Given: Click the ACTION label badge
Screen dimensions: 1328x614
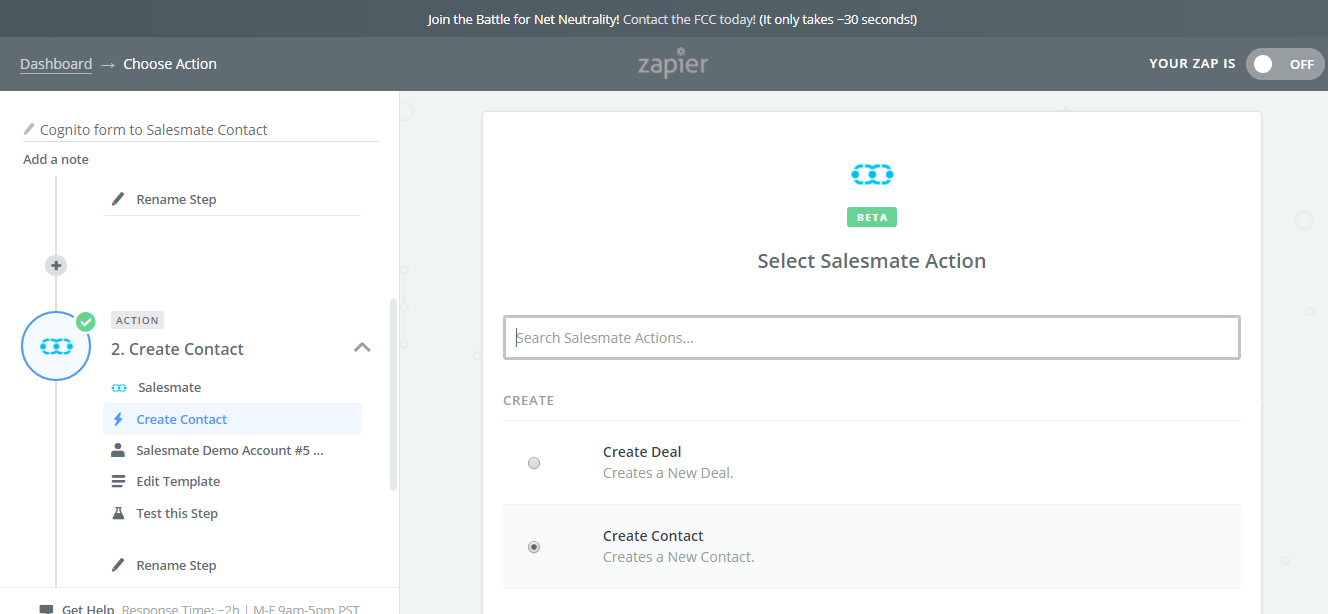Looking at the screenshot, I should coord(137,320).
